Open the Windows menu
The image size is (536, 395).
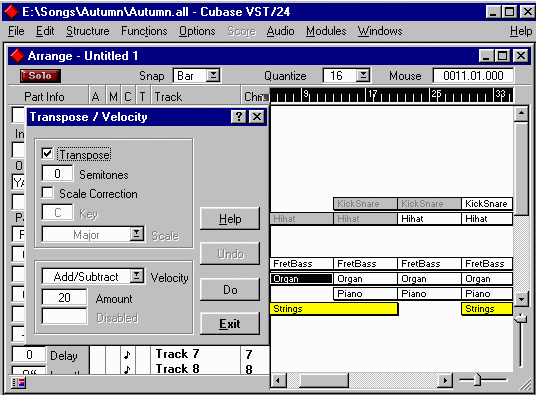click(380, 31)
